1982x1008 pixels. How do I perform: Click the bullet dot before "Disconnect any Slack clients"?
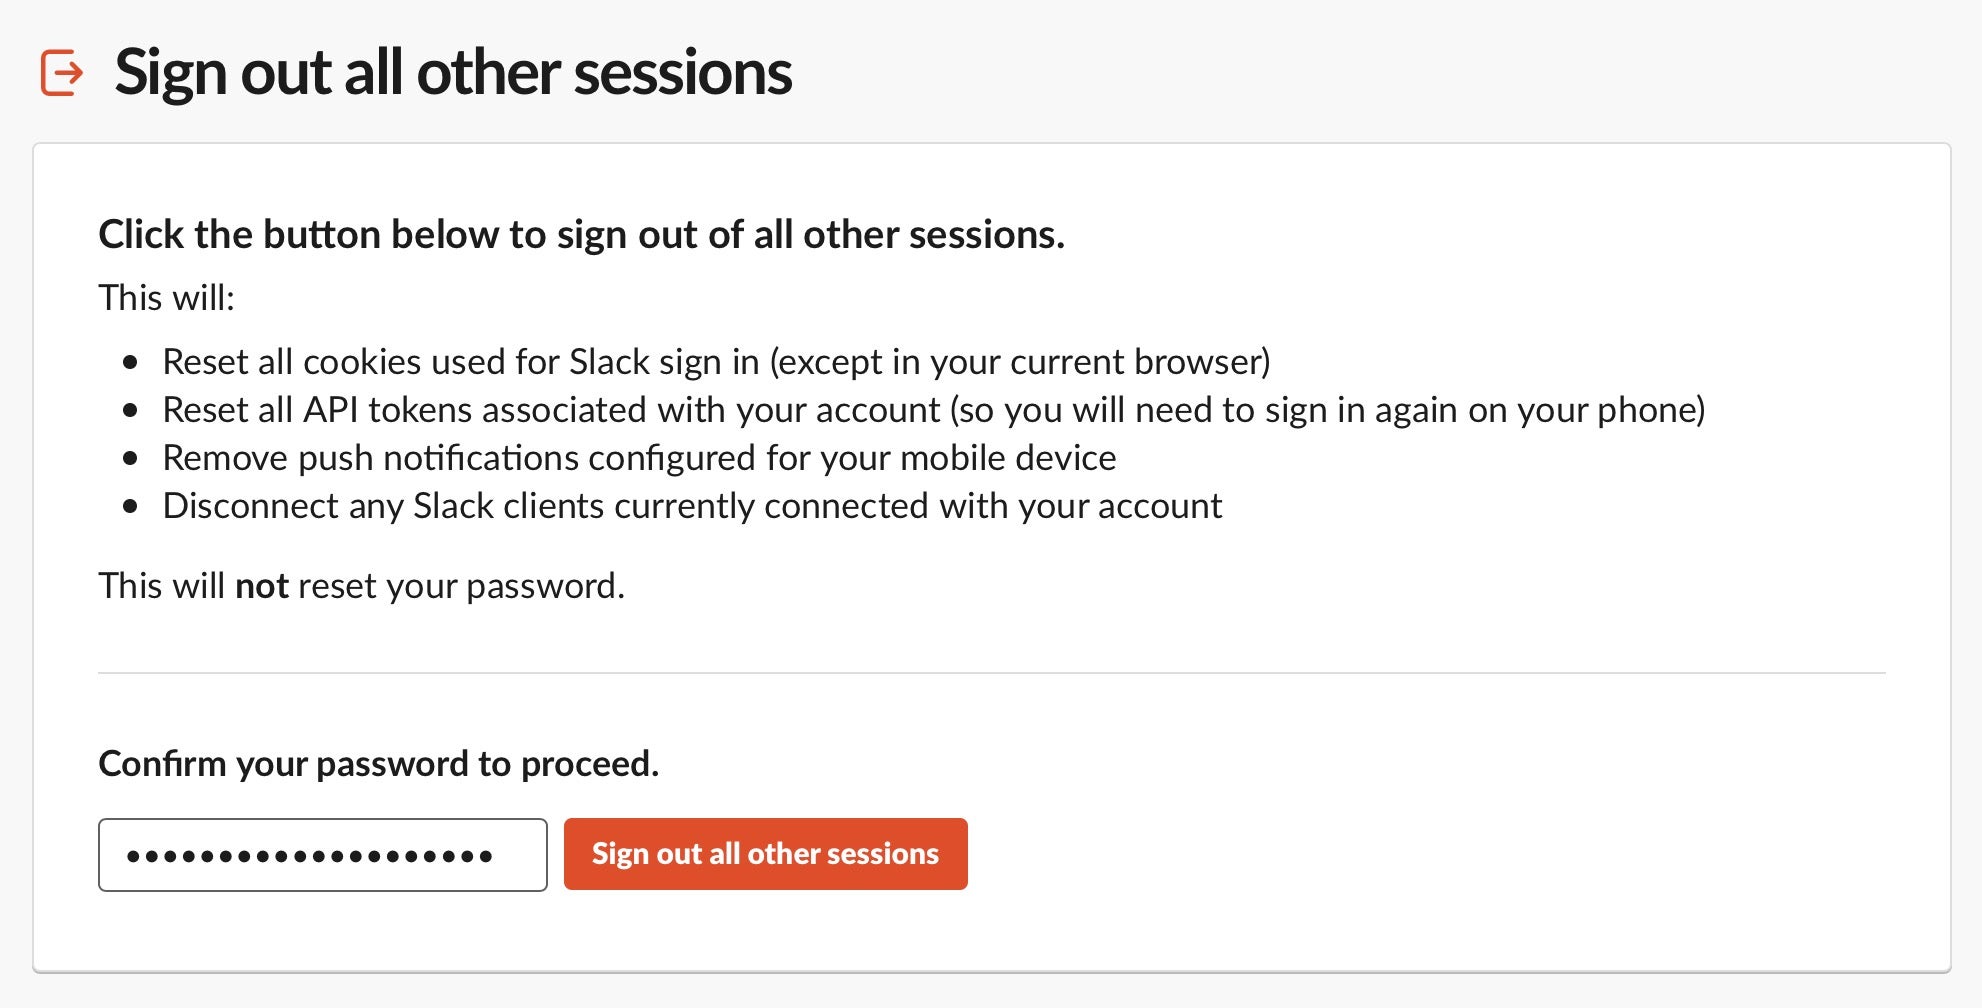pyautogui.click(x=130, y=507)
